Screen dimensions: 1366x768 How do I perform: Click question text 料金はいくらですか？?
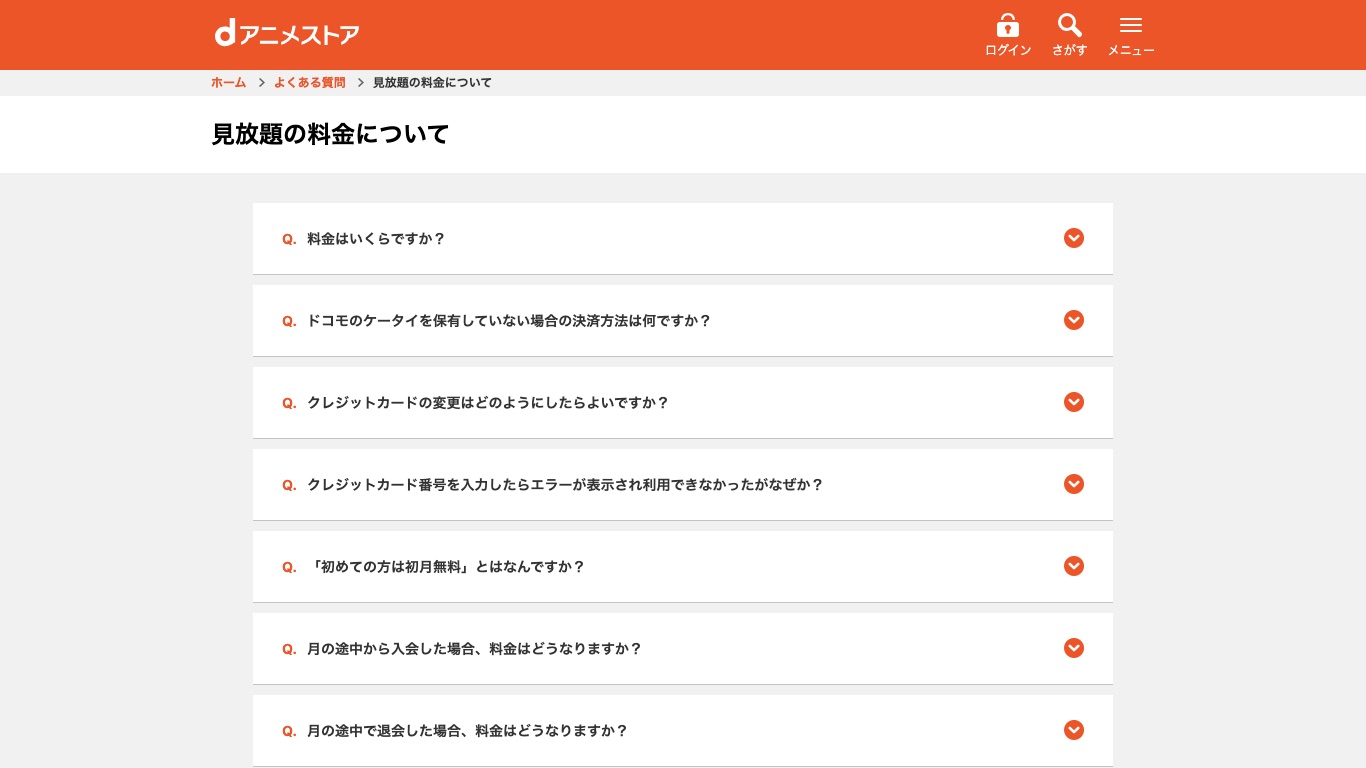tap(376, 239)
